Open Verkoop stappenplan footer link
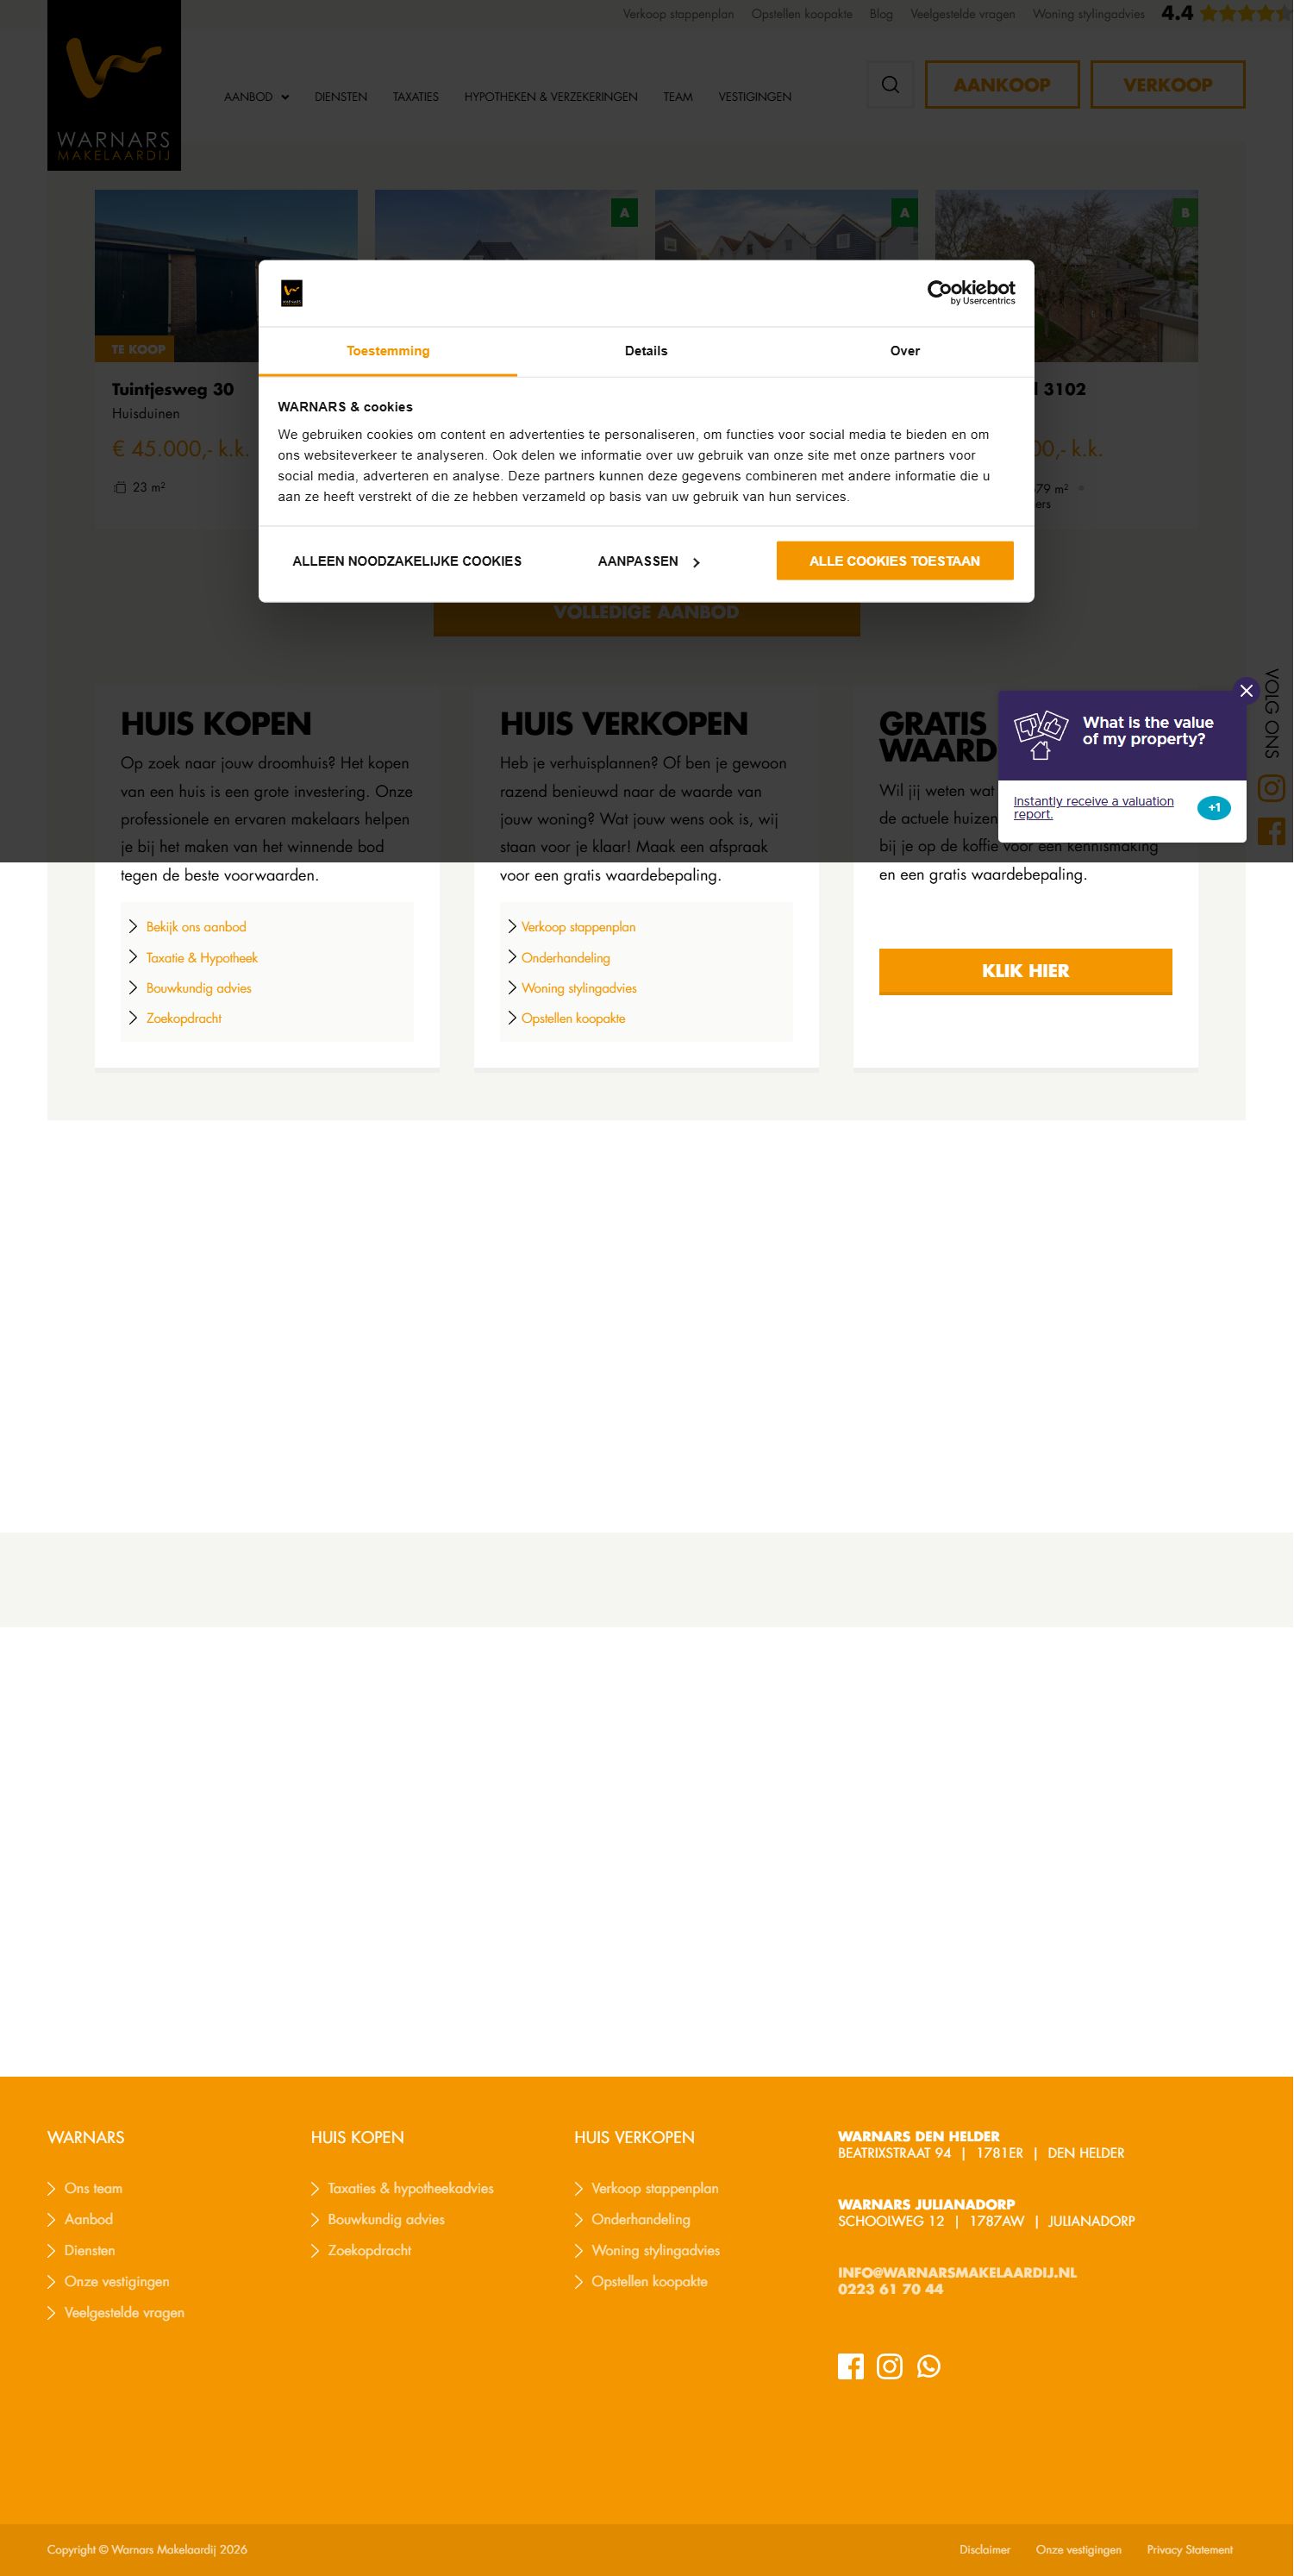The height and width of the screenshot is (2576, 1294). 655,2188
